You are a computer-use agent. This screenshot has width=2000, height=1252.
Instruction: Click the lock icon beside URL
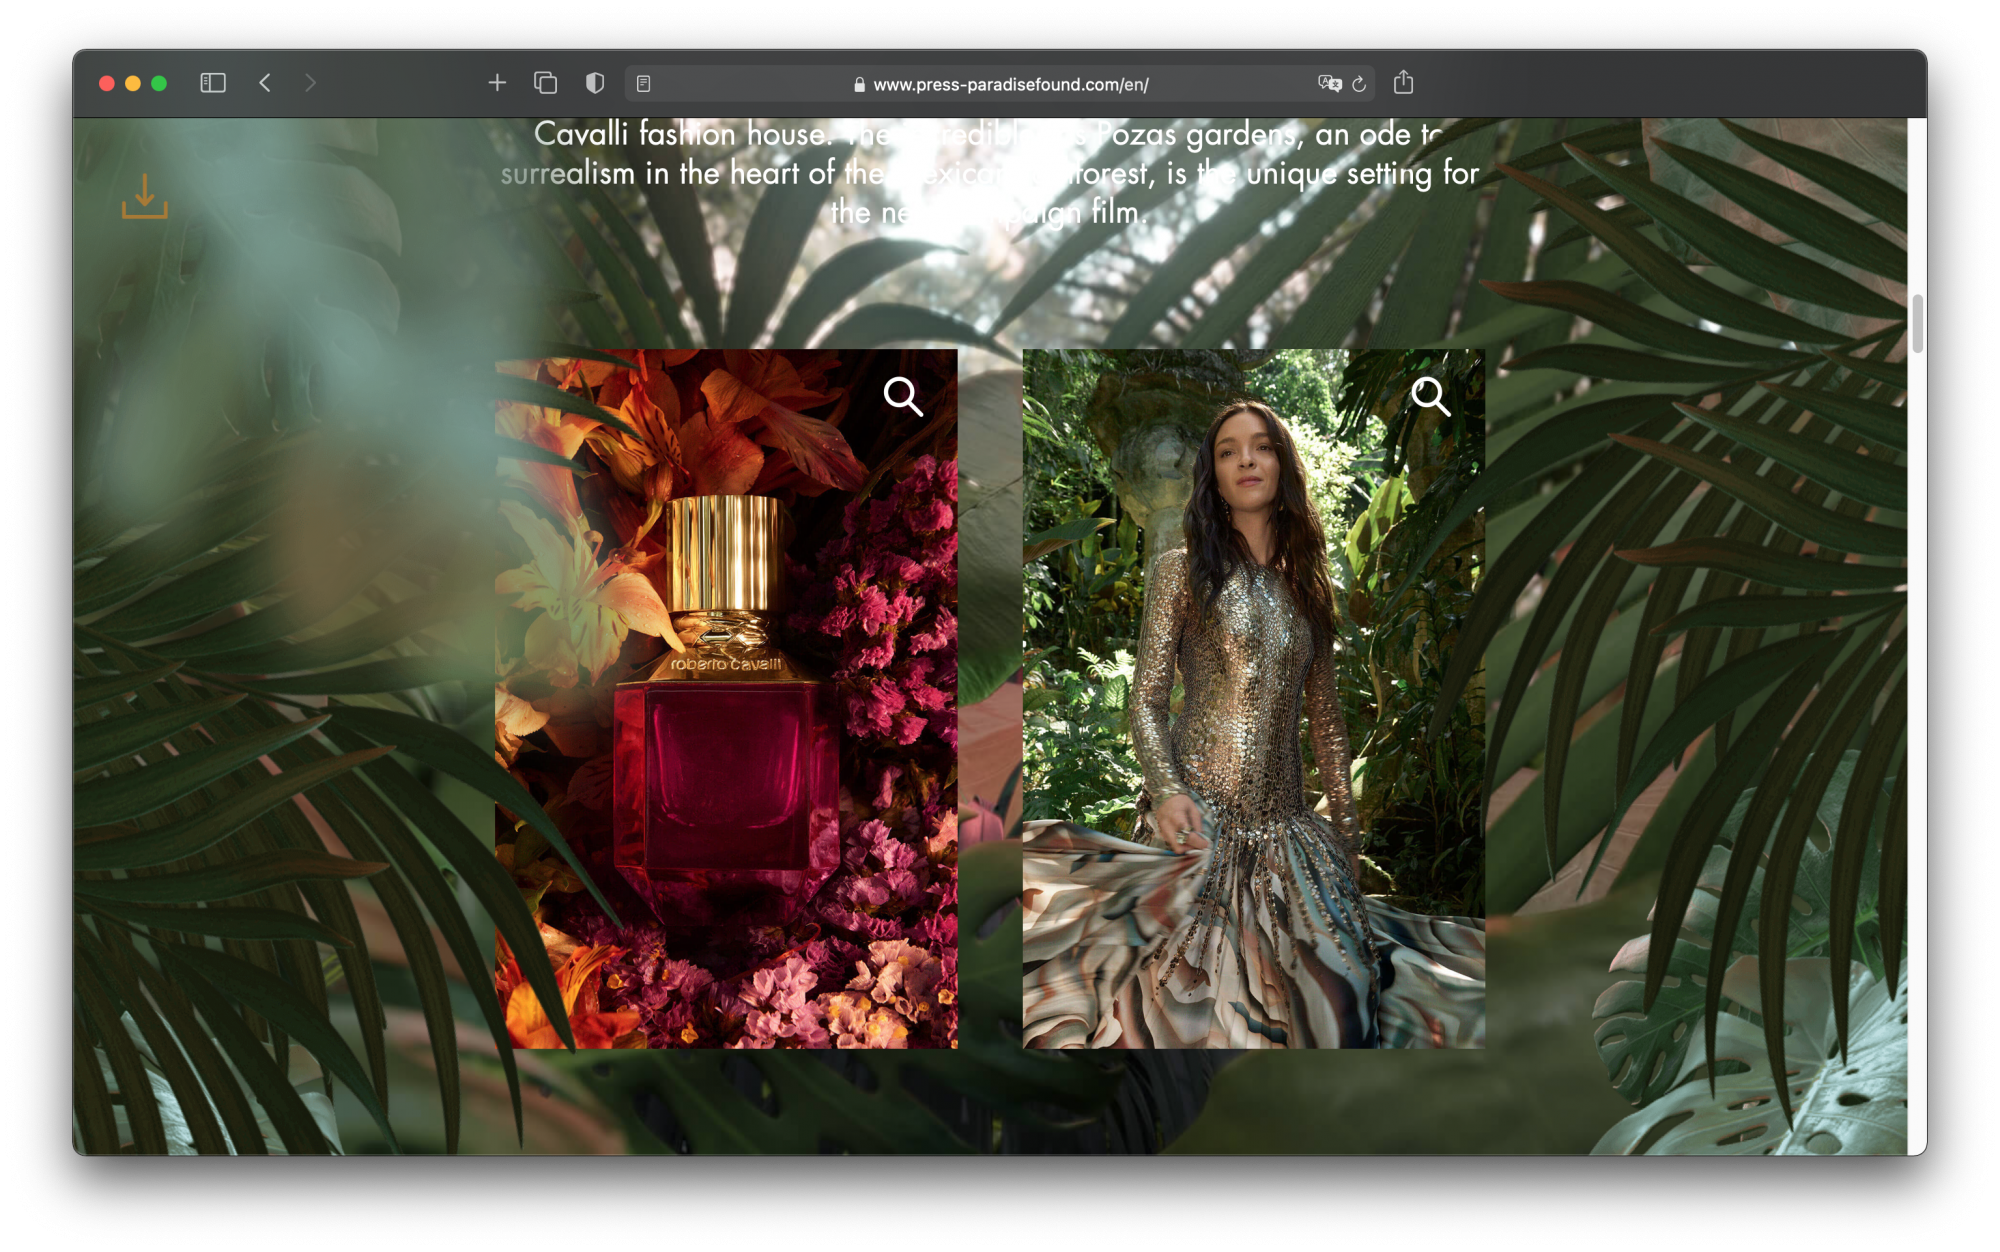[x=859, y=85]
